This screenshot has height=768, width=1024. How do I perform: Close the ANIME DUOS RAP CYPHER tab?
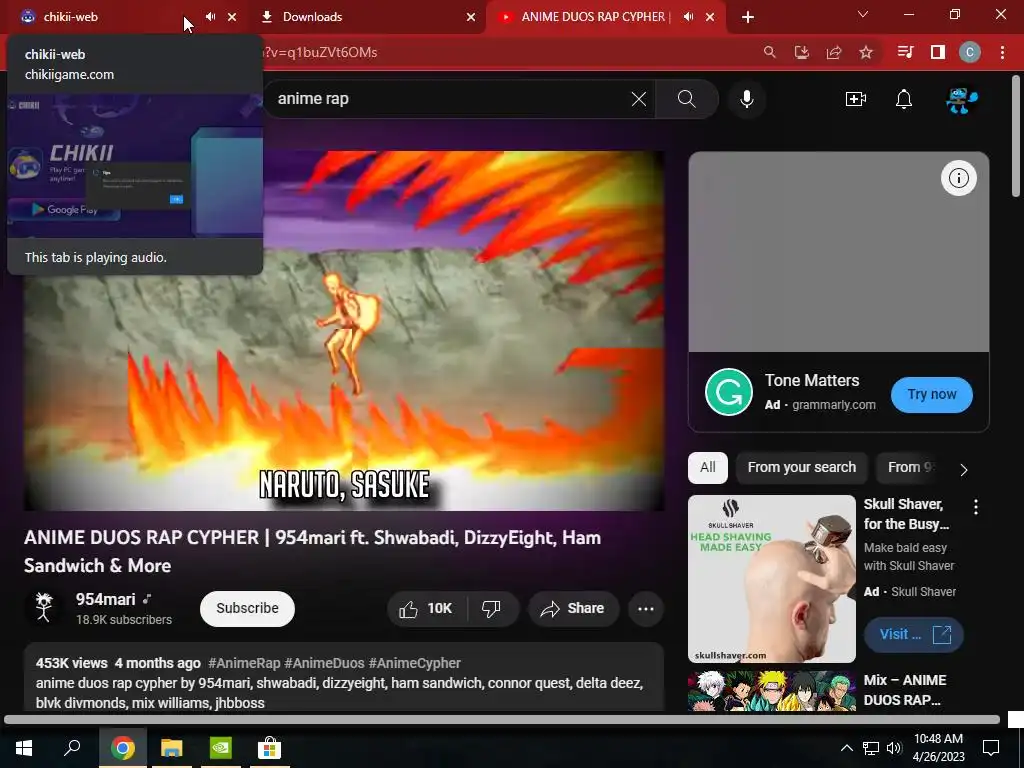tap(710, 17)
